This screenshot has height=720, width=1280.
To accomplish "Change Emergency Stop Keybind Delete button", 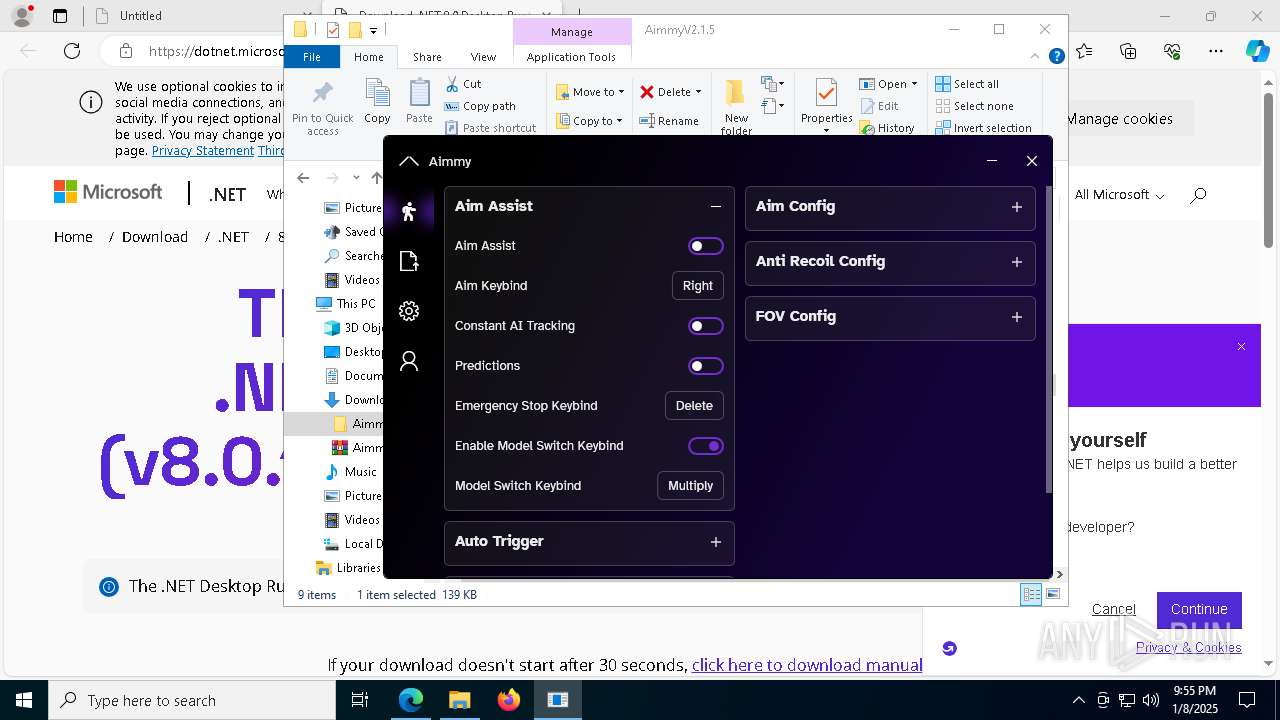I will (x=694, y=406).
